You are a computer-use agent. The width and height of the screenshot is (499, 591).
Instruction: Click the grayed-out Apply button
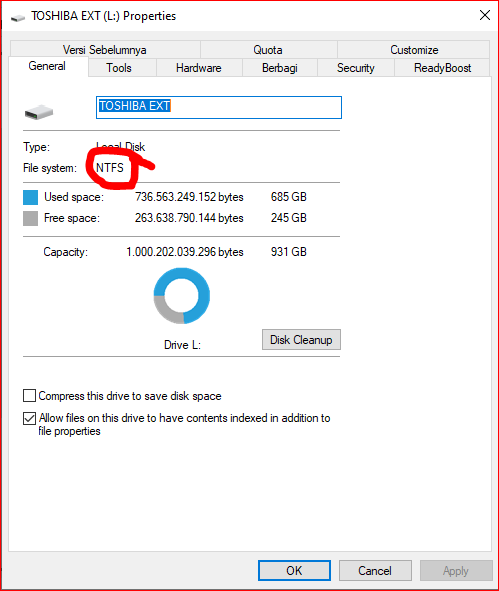(x=456, y=570)
